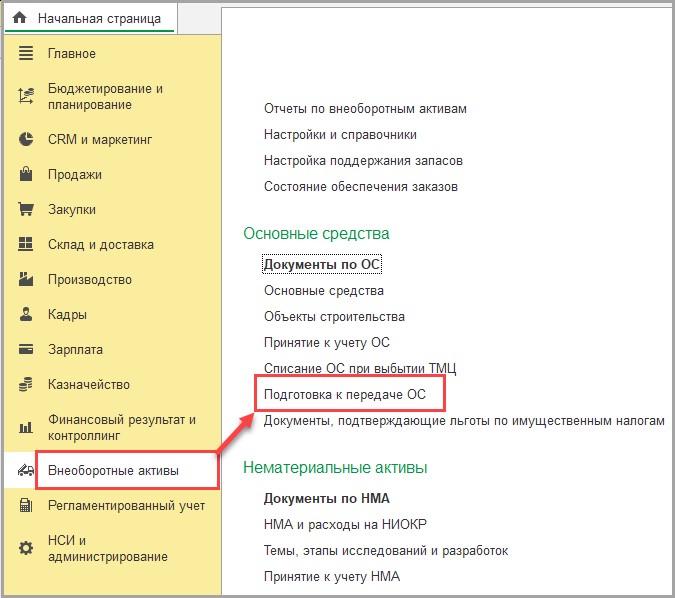Select the Внеоборотные активы section
675x598 pixels.
point(113,471)
